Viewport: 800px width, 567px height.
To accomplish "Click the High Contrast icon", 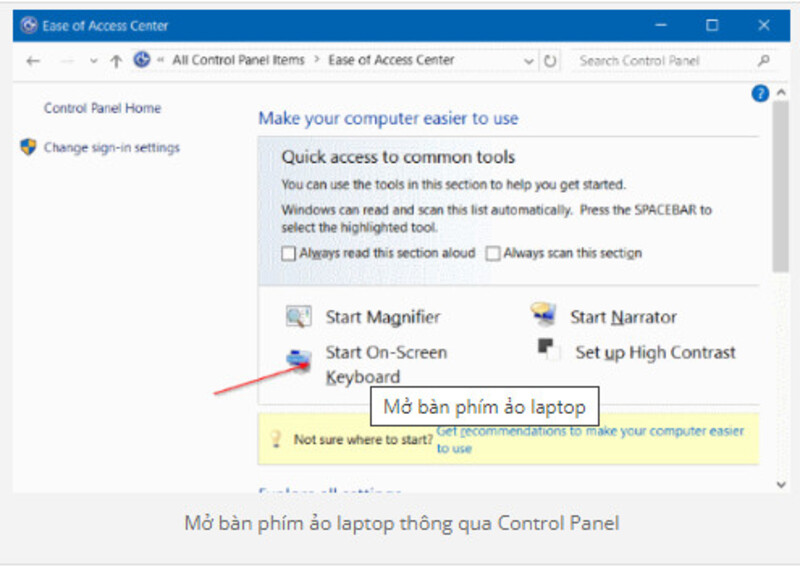I will click(x=548, y=349).
